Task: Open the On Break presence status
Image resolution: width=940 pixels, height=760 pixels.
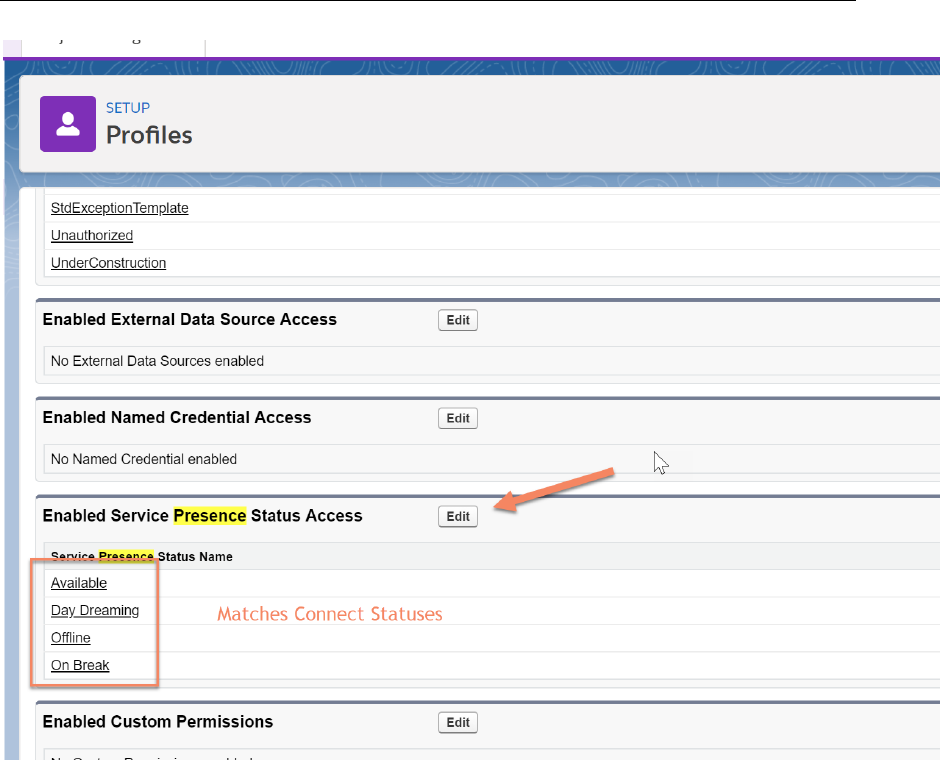Action: 80,665
